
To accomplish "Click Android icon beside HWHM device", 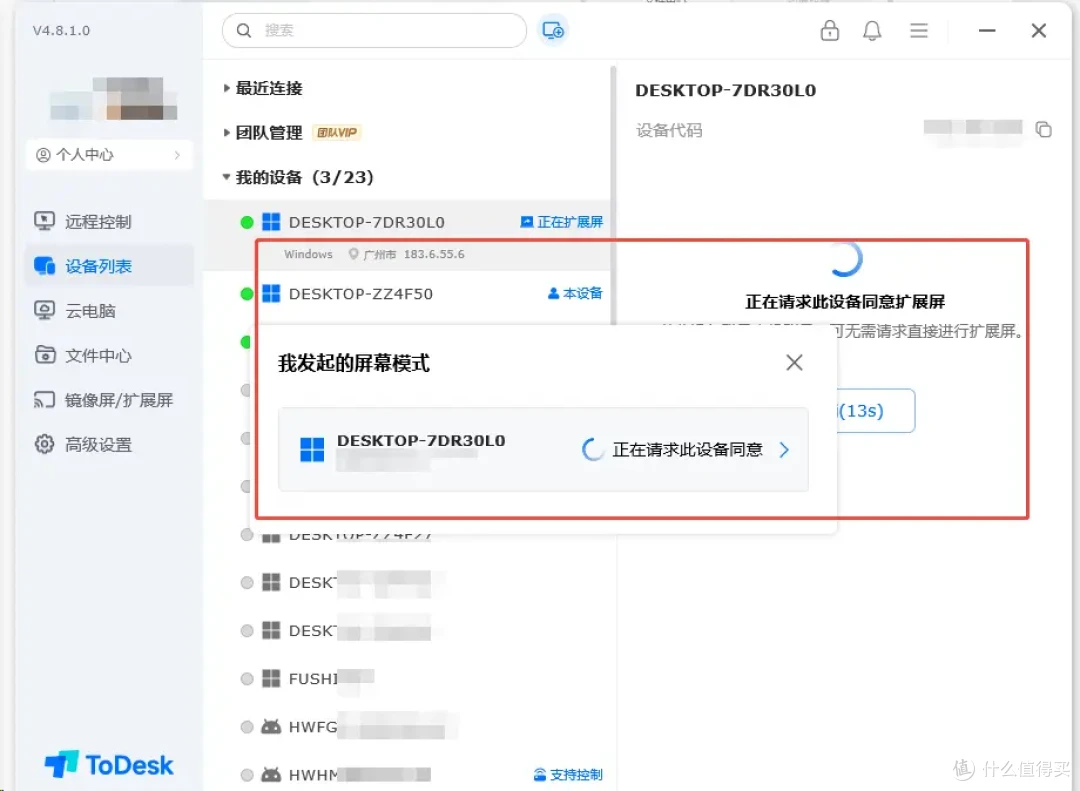I will coord(271,774).
